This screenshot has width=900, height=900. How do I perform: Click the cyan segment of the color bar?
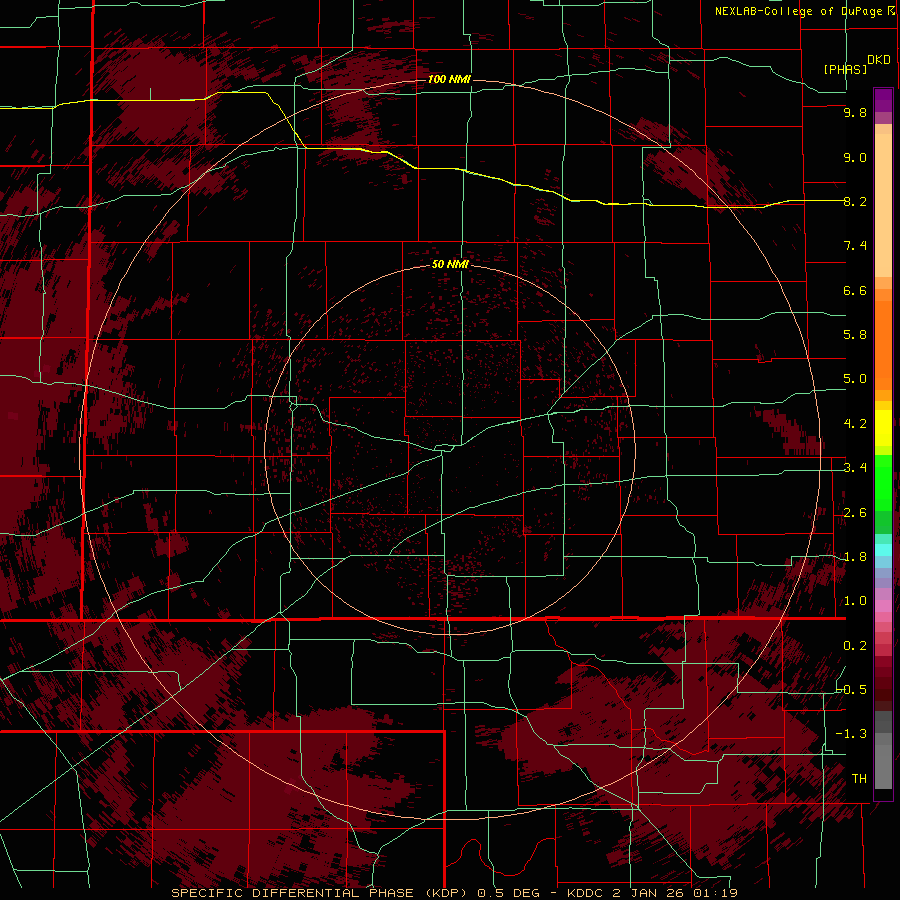pos(883,550)
